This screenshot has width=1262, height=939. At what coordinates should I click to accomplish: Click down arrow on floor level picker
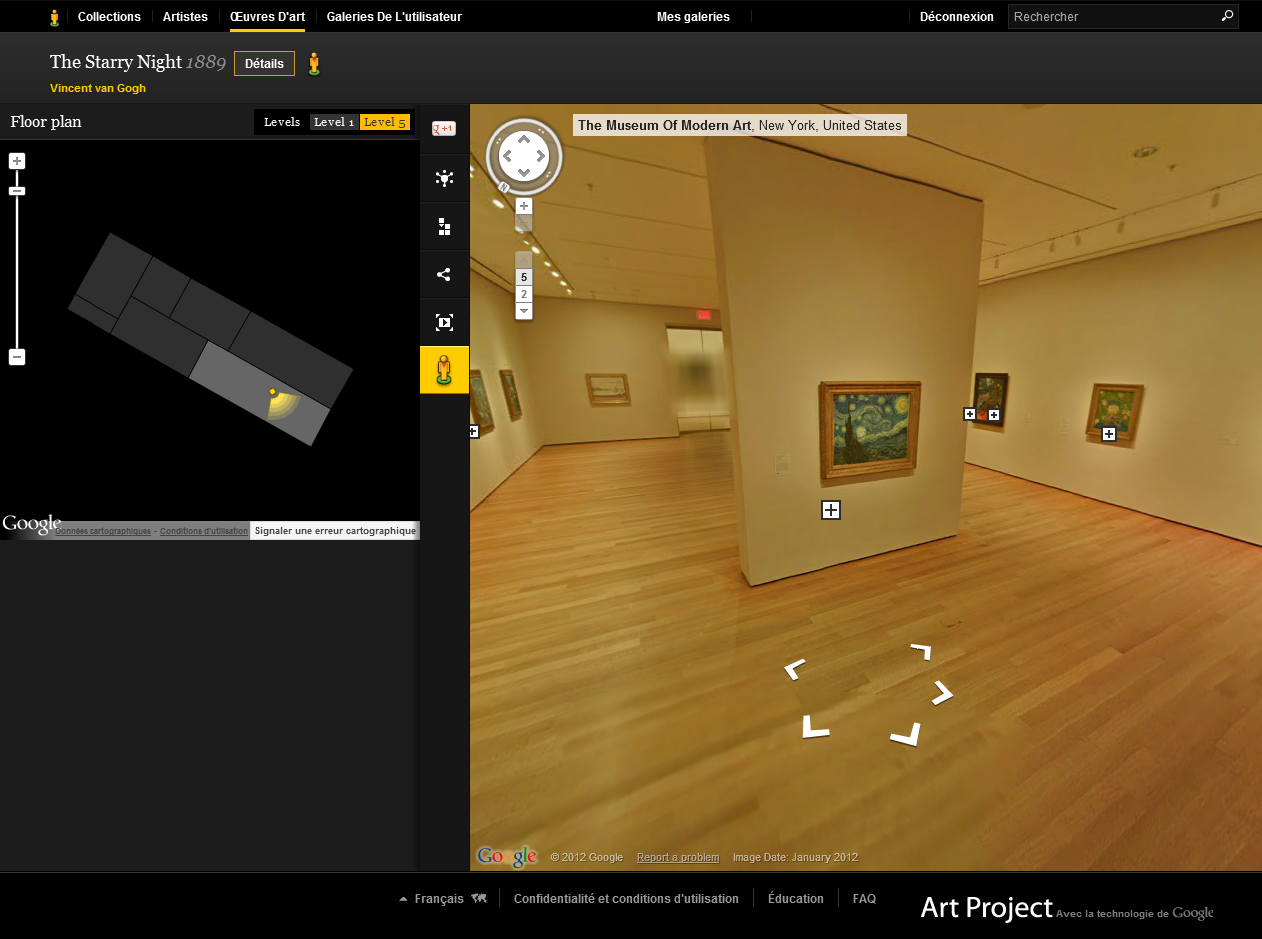tap(524, 311)
